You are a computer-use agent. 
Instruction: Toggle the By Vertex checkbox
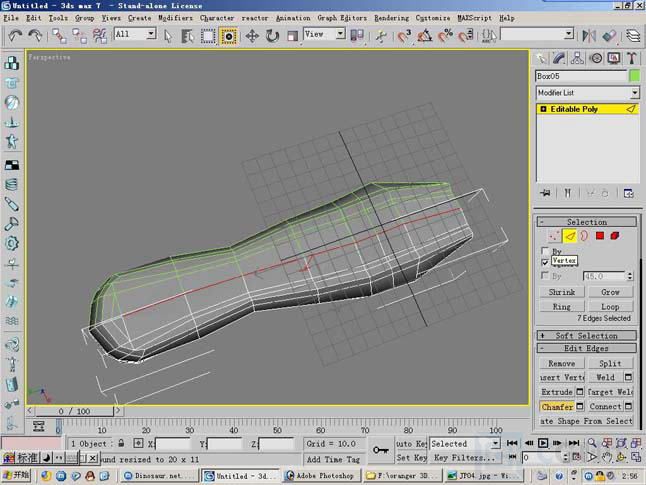coord(545,251)
